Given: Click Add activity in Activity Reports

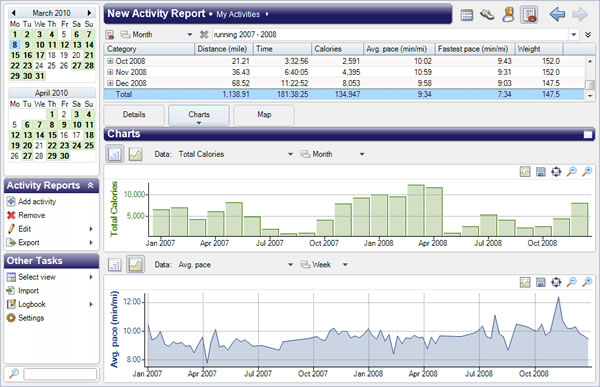Looking at the screenshot, I should 37,202.
